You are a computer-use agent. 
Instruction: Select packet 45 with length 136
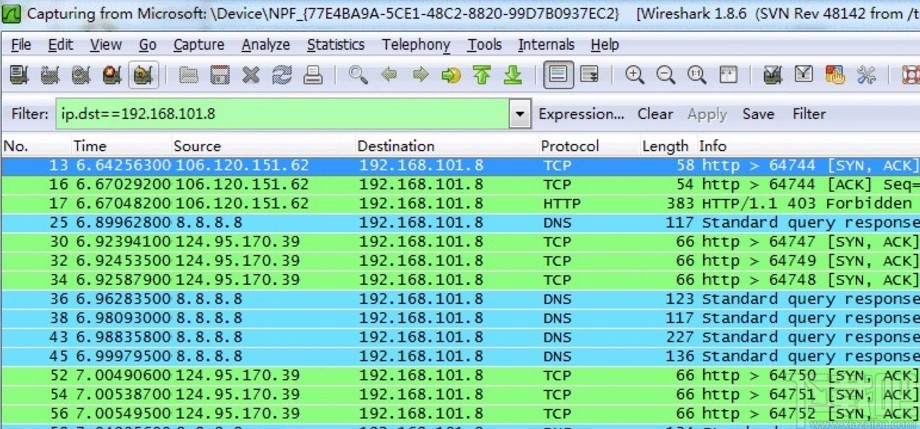[x=460, y=356]
